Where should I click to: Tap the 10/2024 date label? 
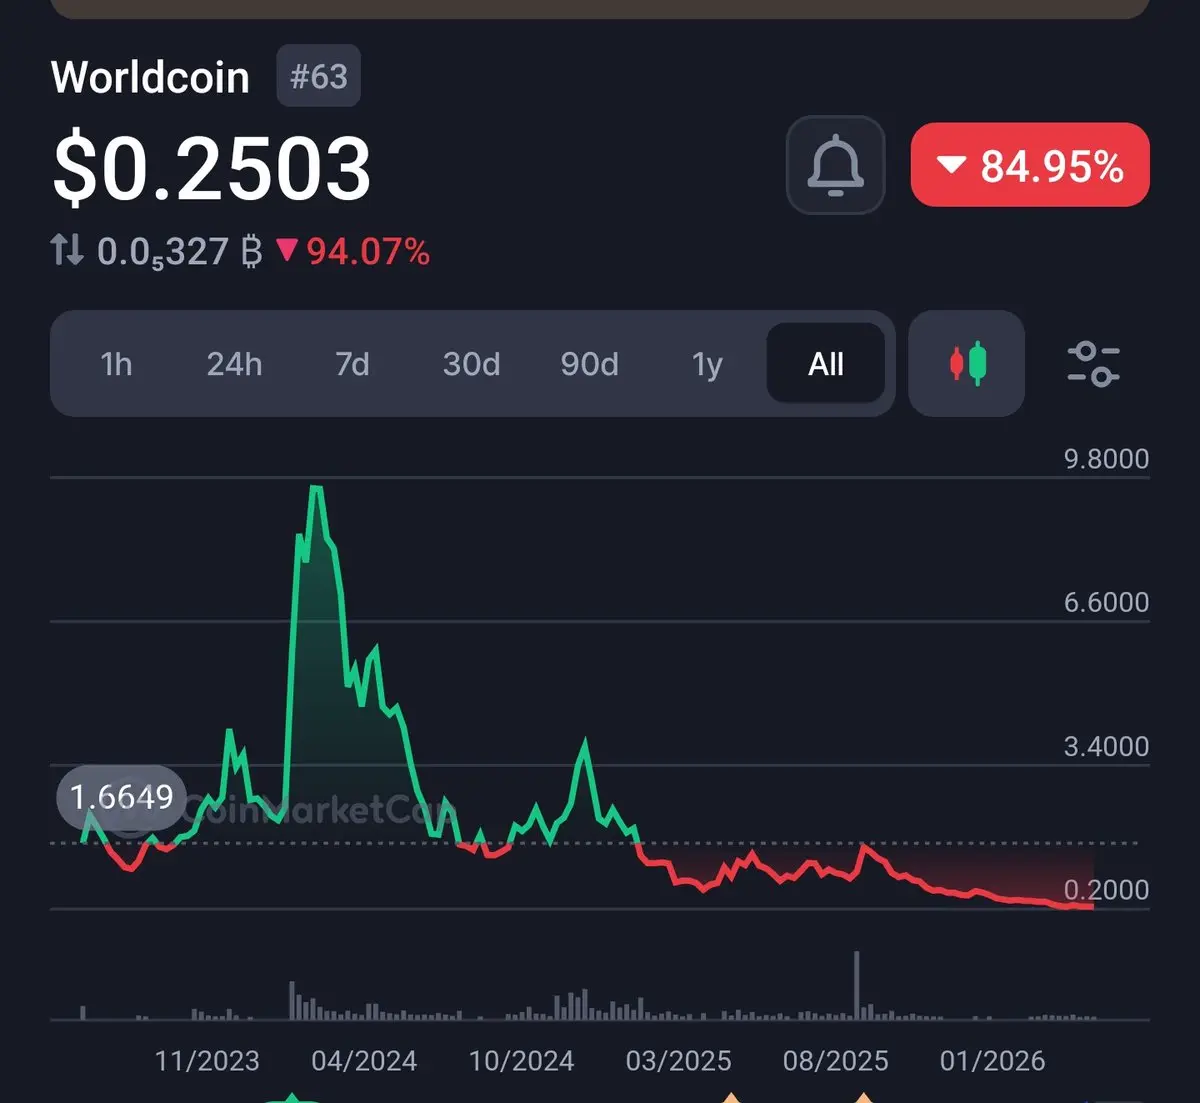point(521,1060)
